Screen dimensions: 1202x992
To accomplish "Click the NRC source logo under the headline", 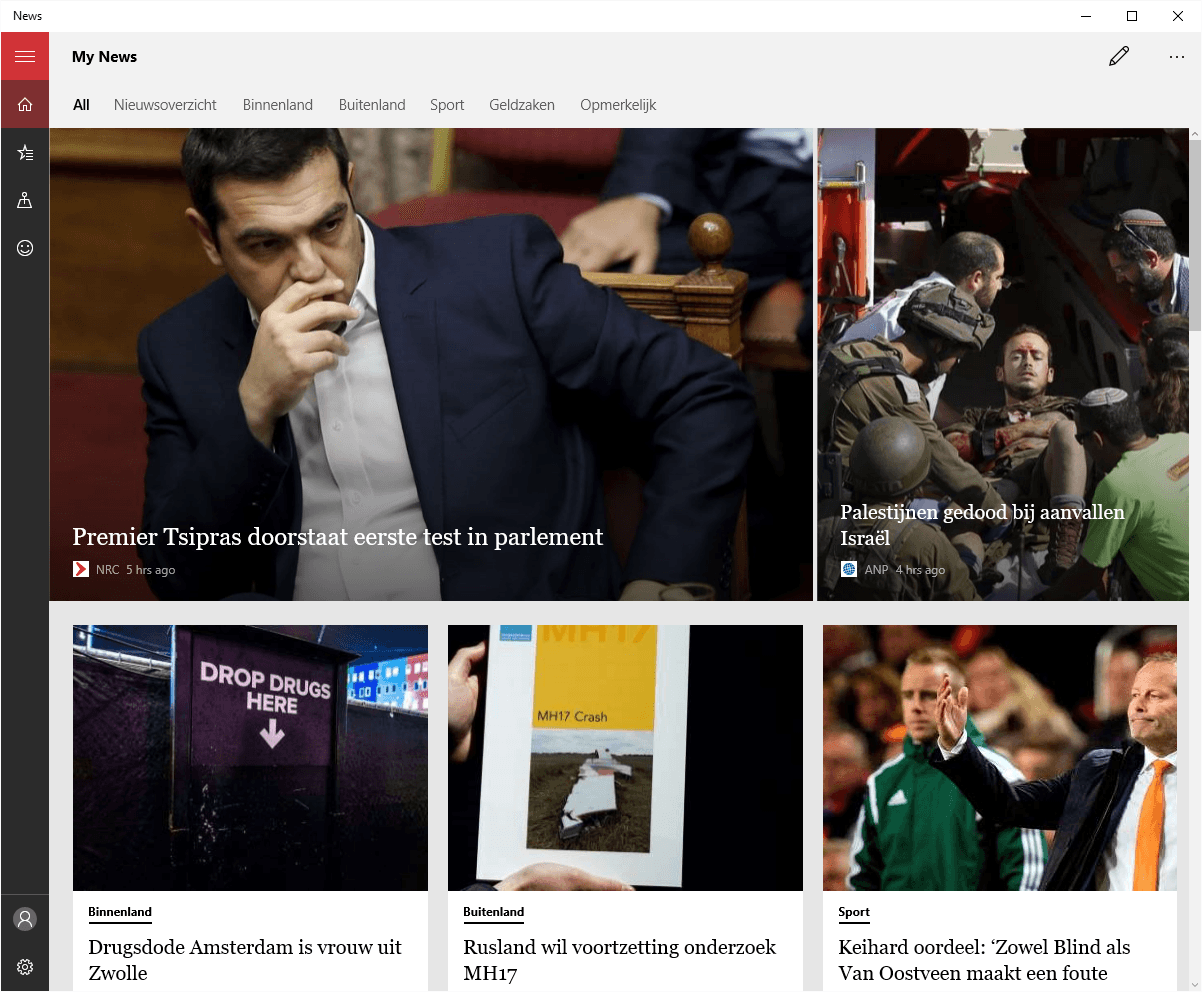I will [x=80, y=568].
